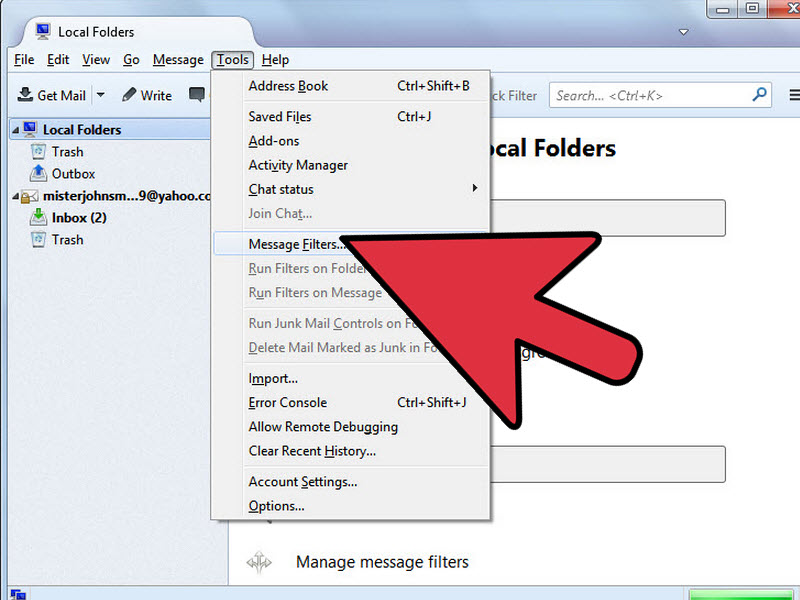This screenshot has height=600, width=800.
Task: Click the Chat speech bubble icon
Action: tap(197, 94)
